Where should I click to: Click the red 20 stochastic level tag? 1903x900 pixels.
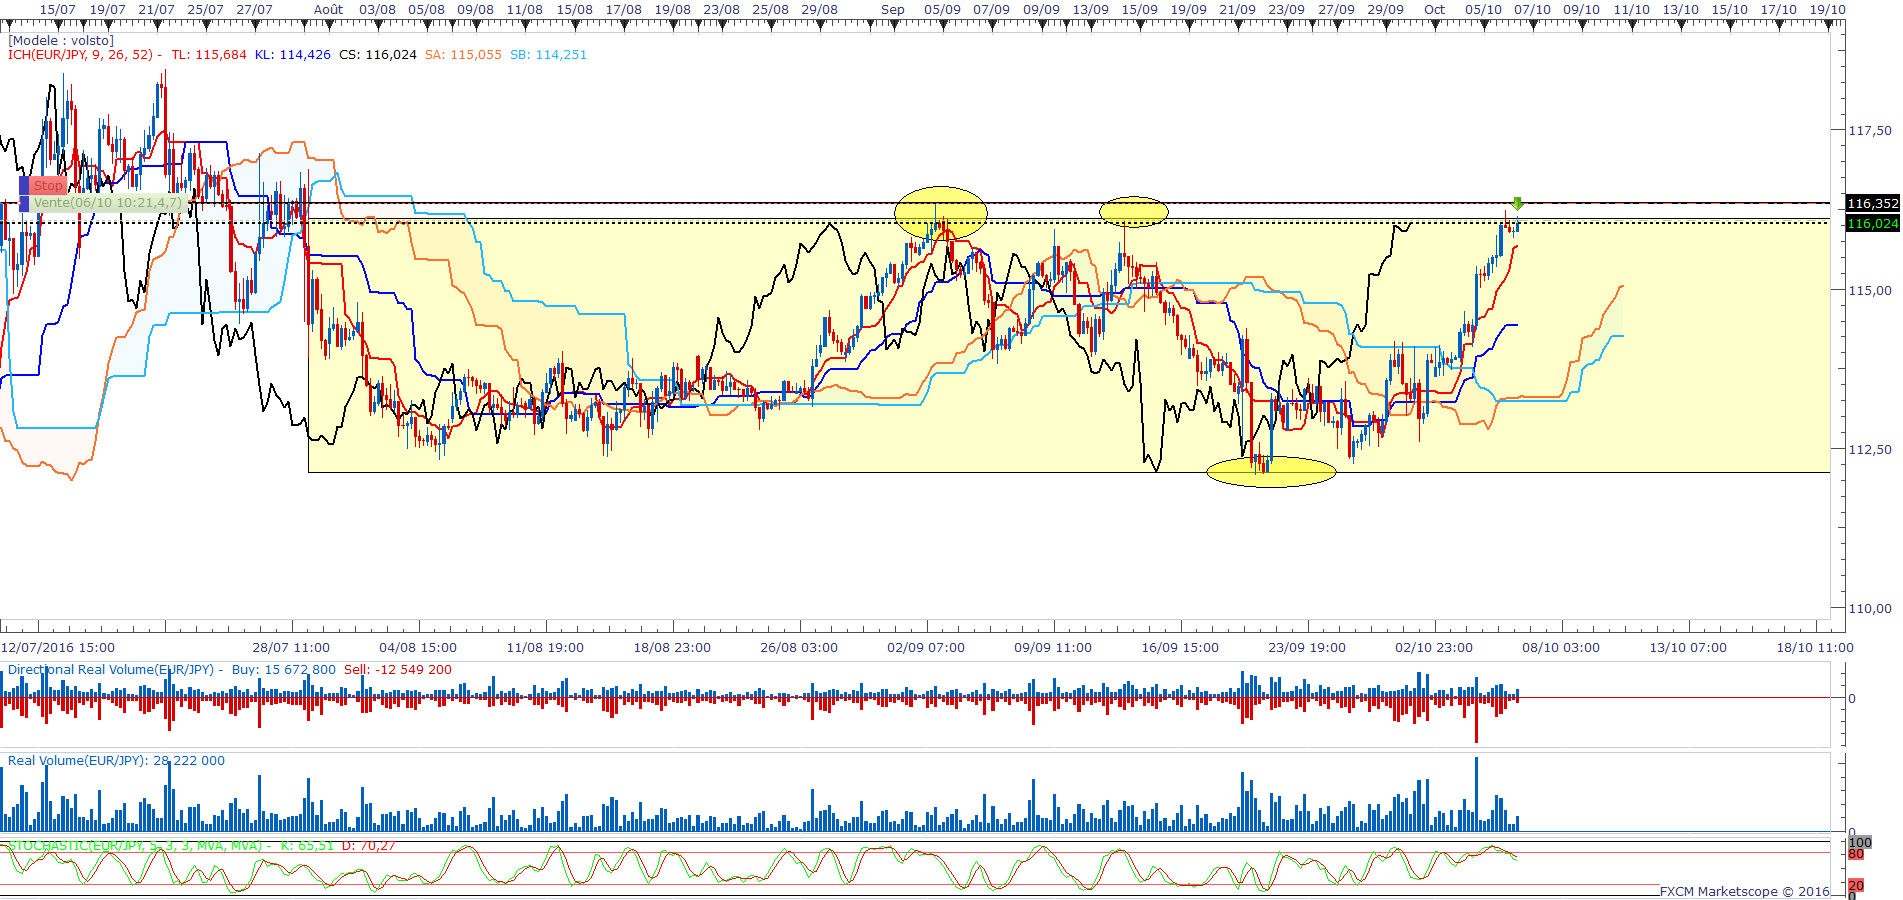click(x=1856, y=886)
